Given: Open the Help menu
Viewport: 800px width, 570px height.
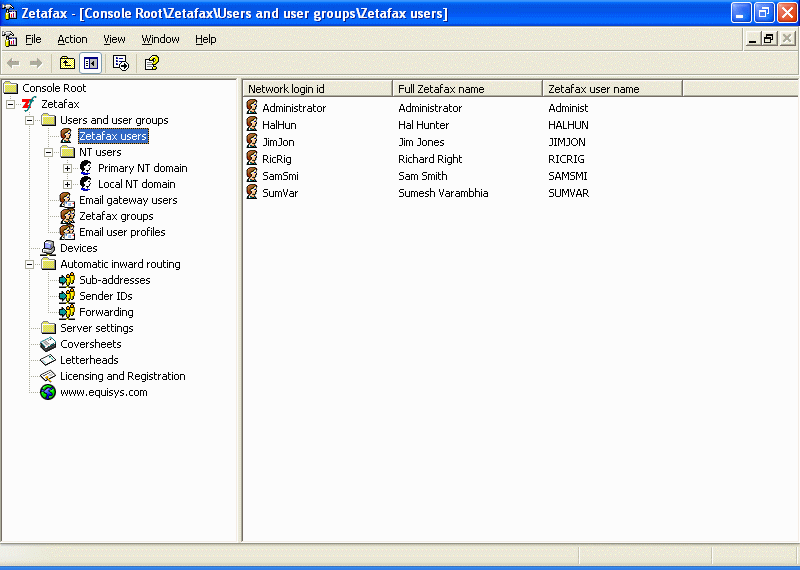Looking at the screenshot, I should (x=206, y=39).
